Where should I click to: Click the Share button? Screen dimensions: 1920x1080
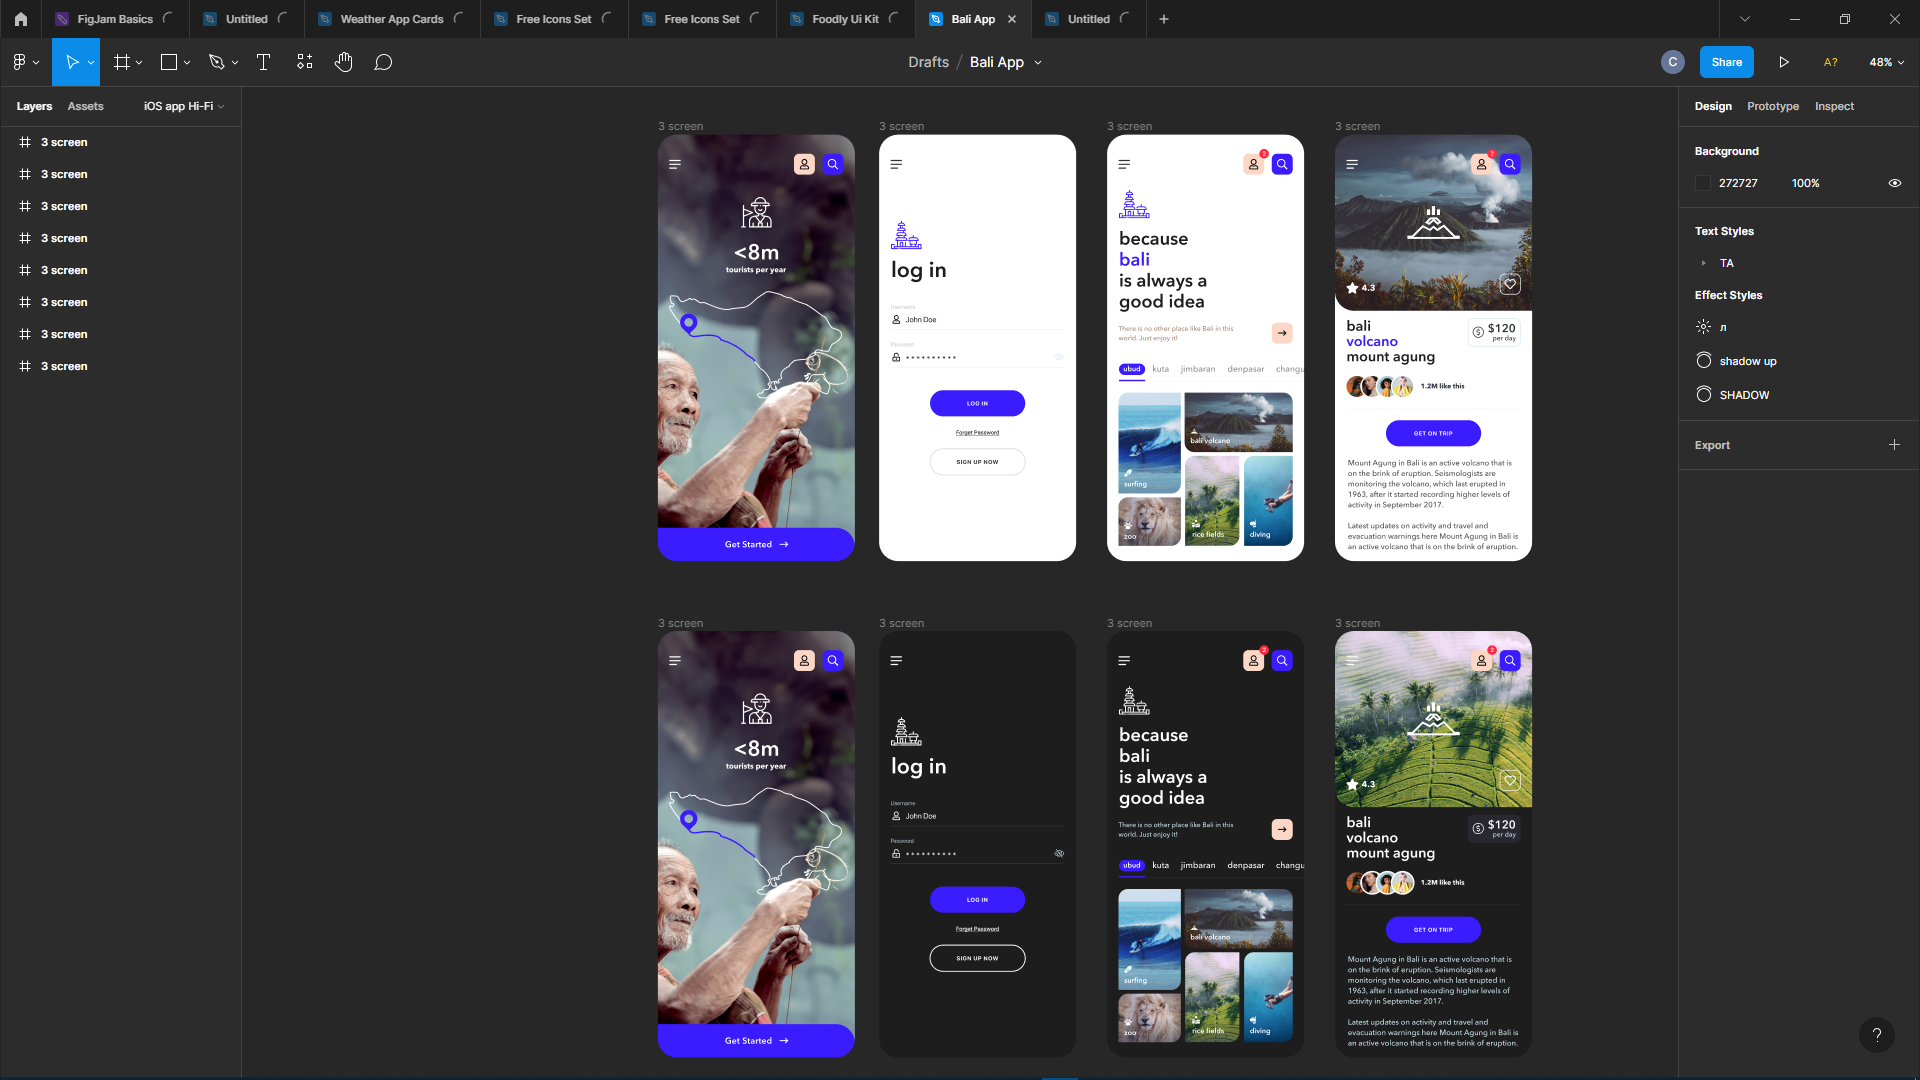[1725, 61]
